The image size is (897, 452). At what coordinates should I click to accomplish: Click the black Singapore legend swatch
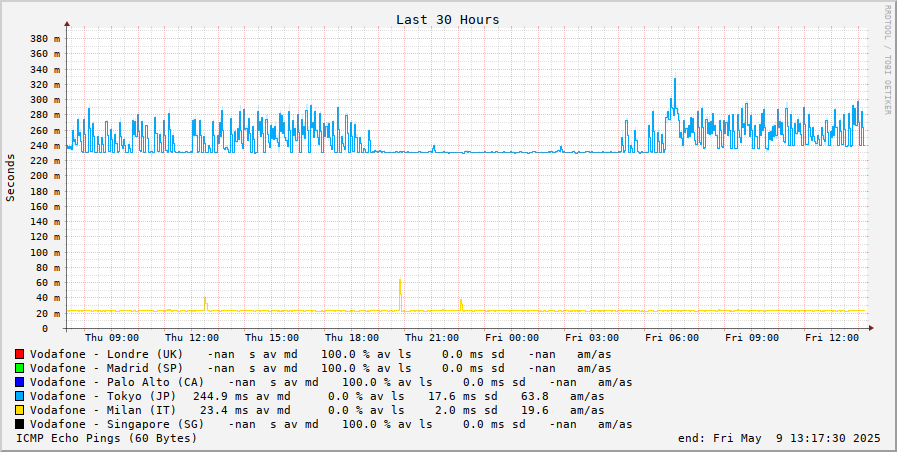19,425
